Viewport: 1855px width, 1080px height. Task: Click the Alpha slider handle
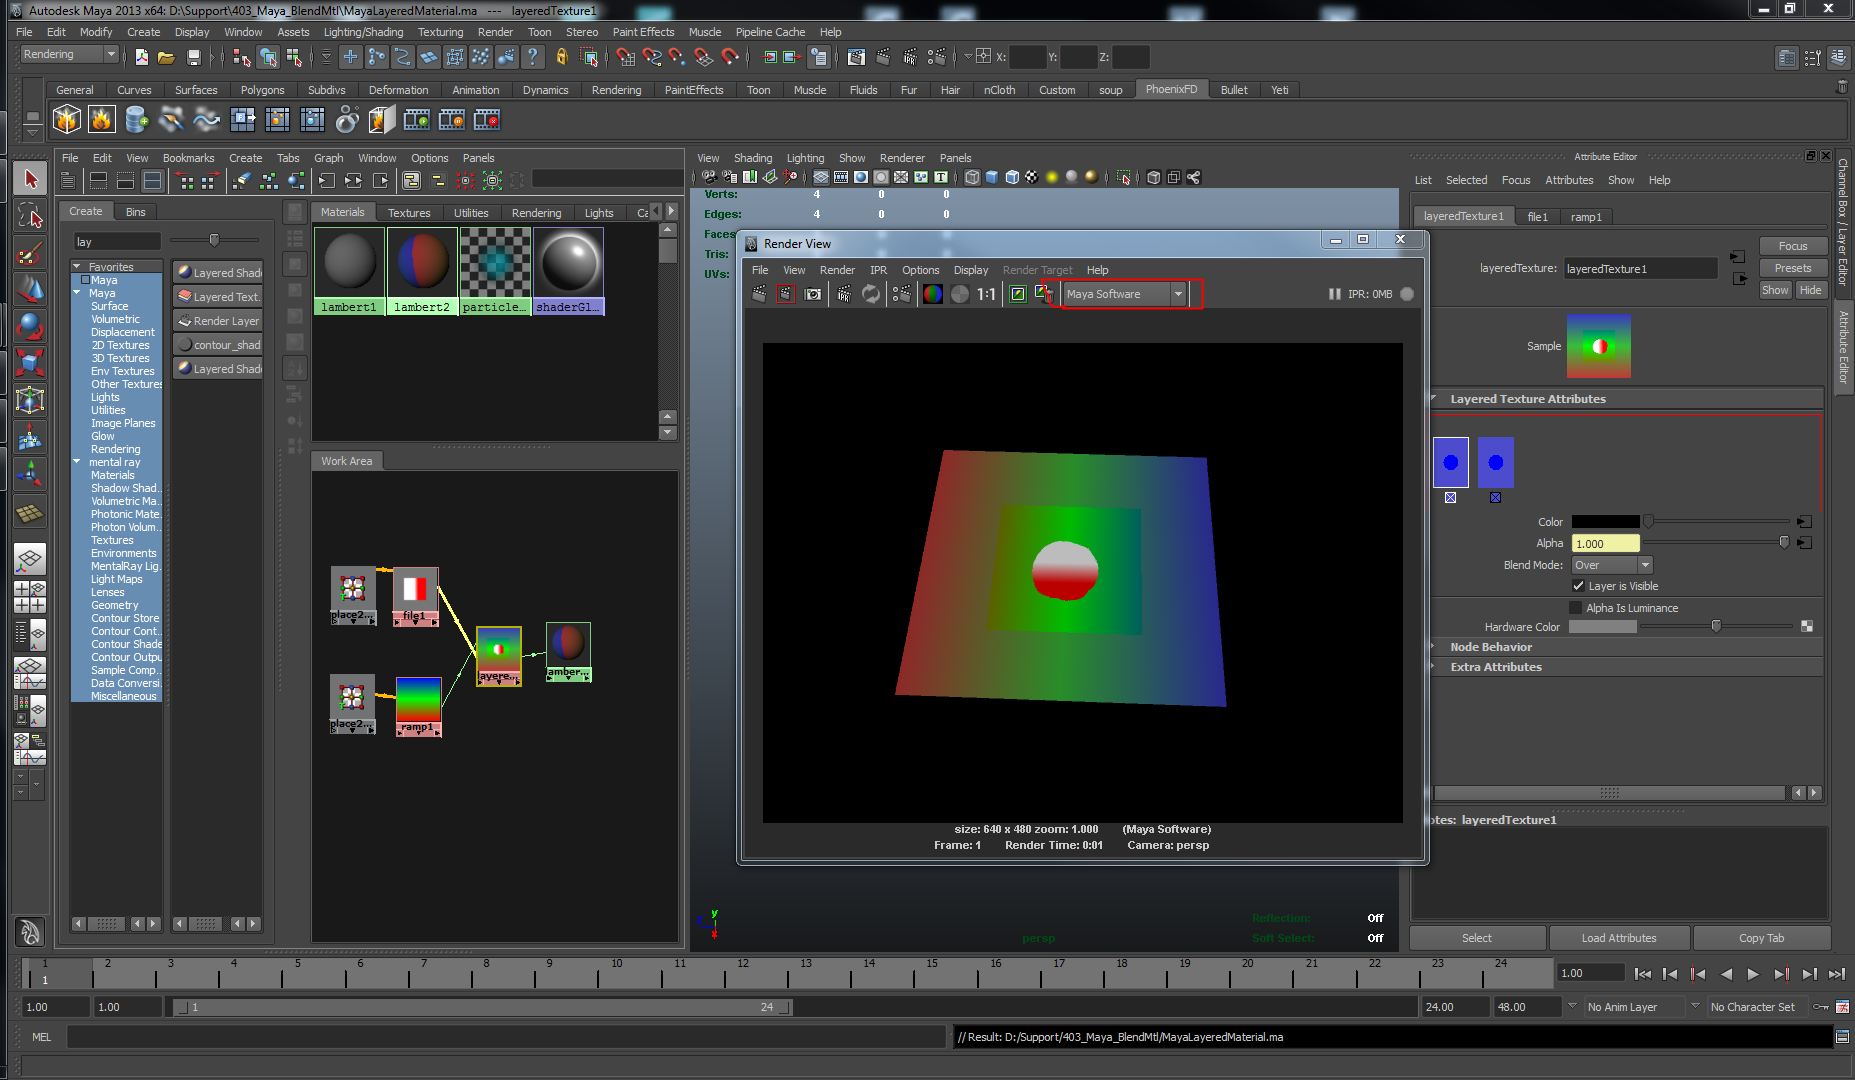click(1783, 543)
